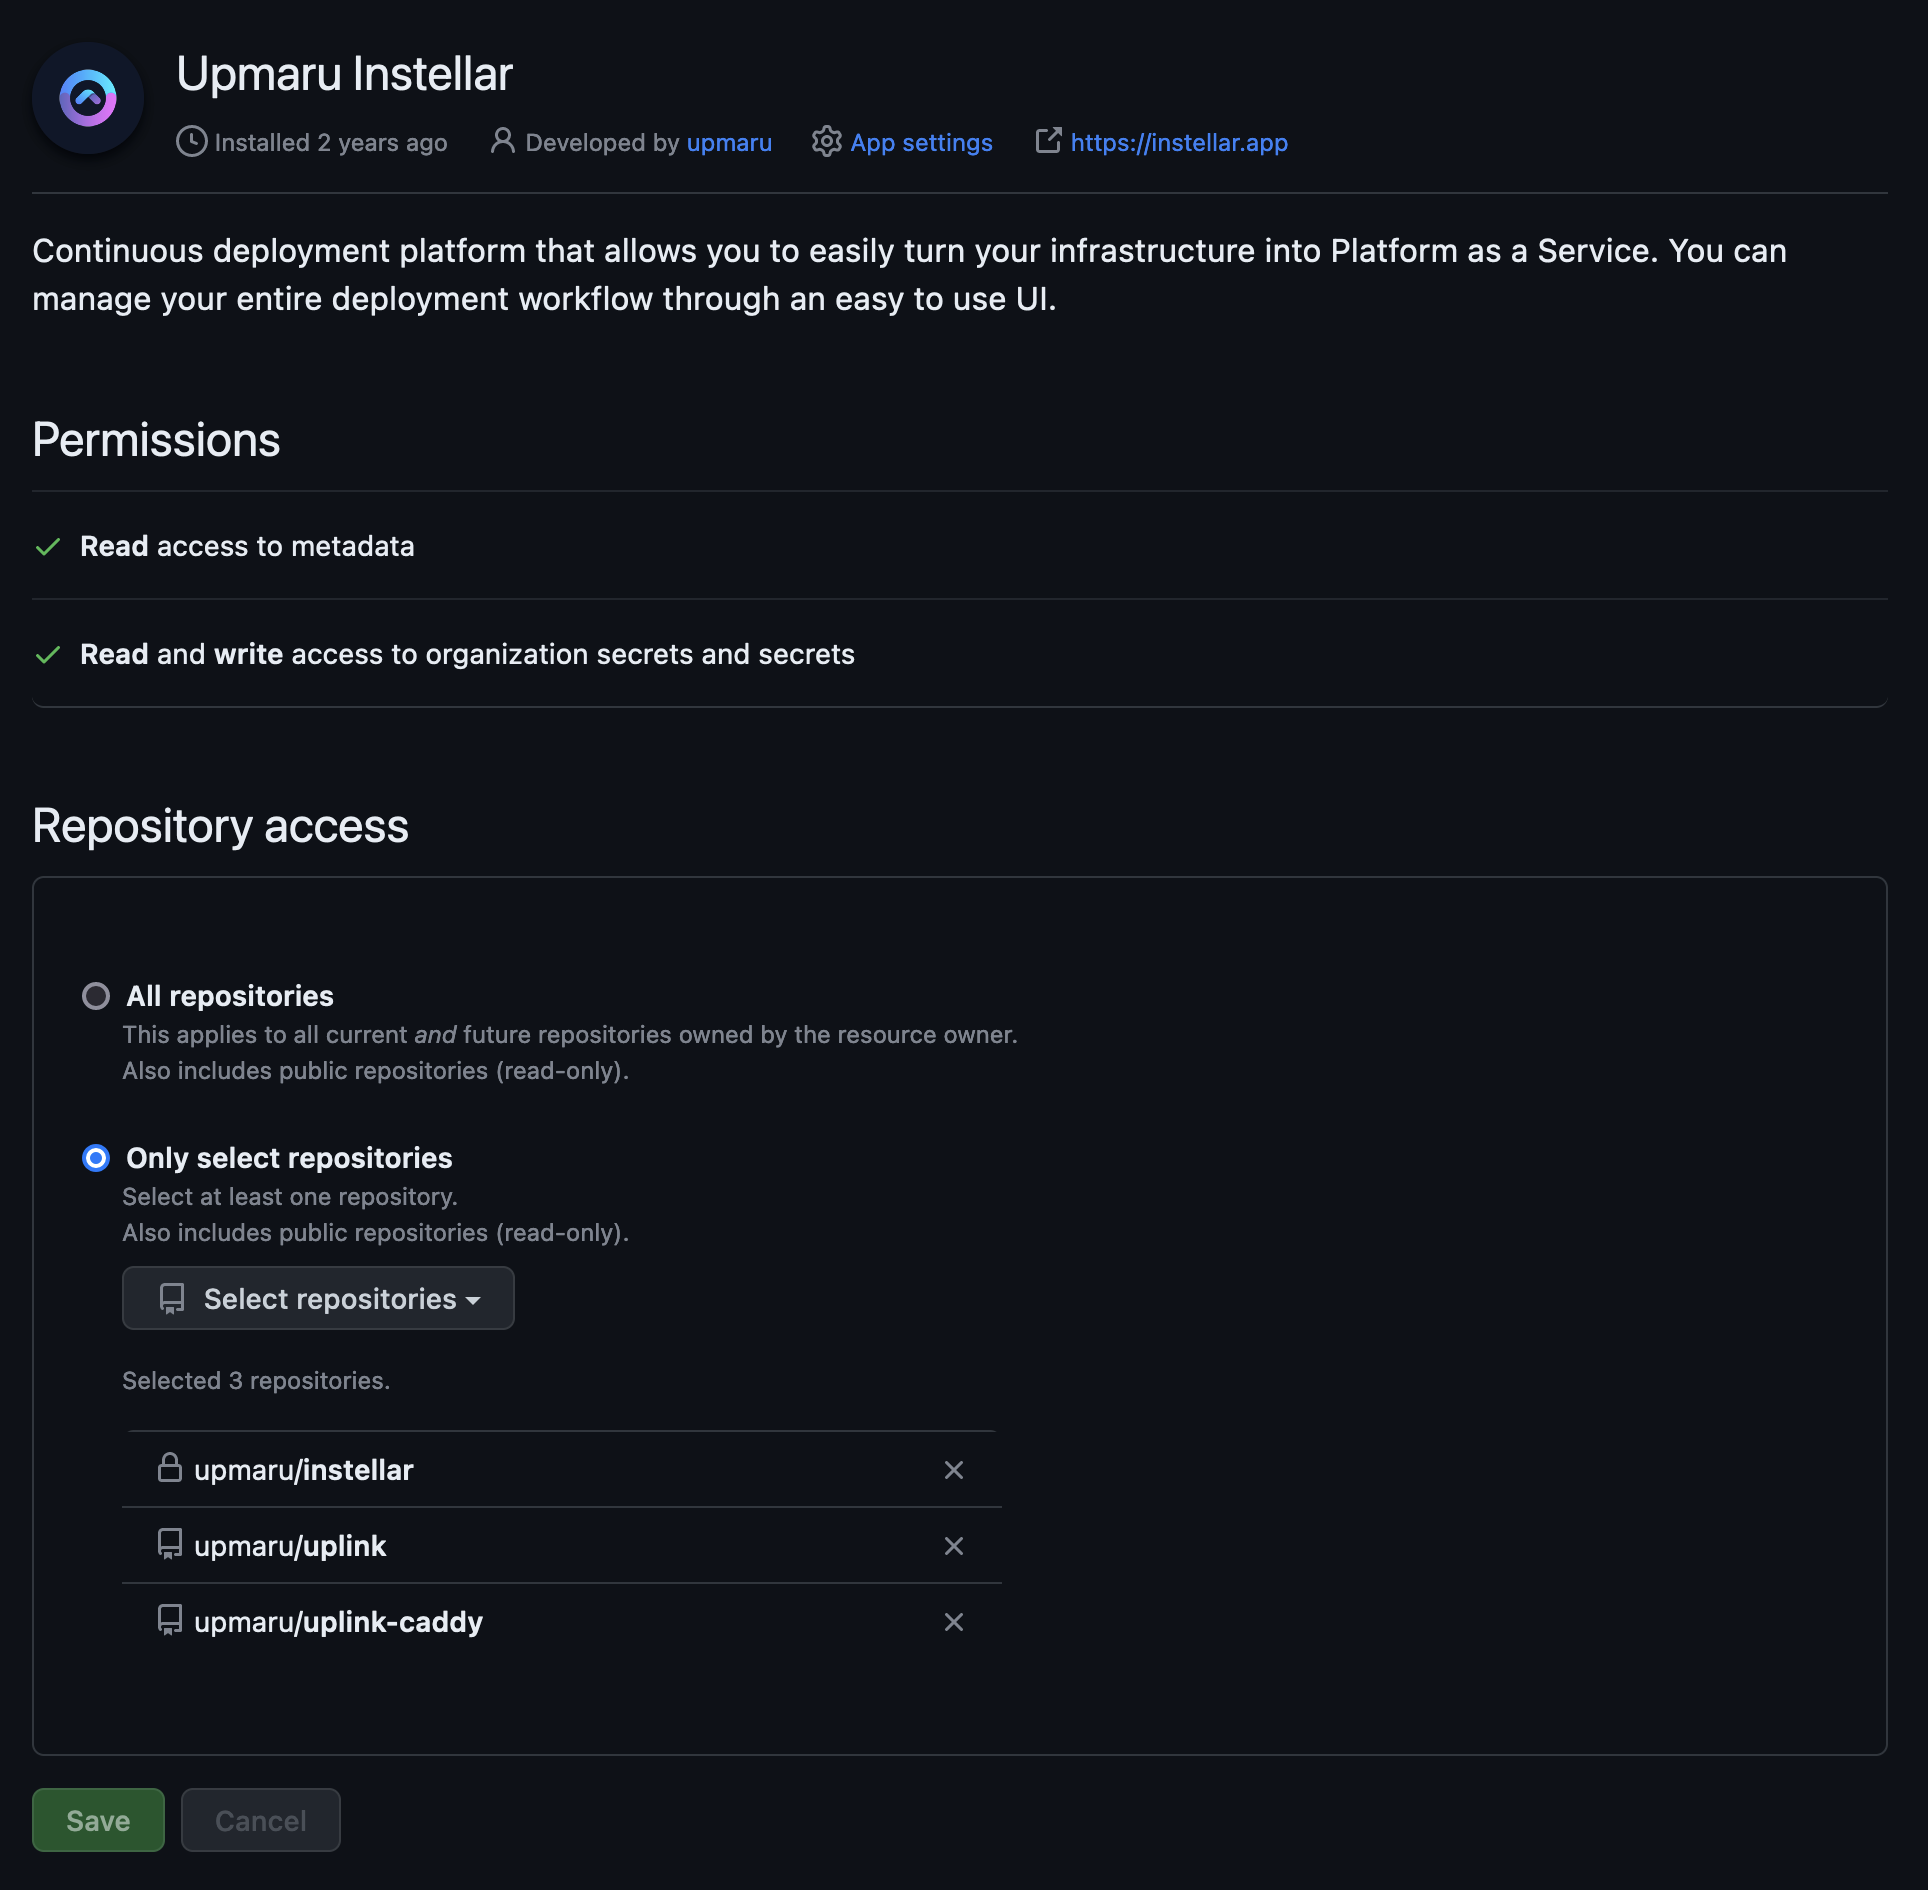Open the Select repositories dropdown

317,1298
